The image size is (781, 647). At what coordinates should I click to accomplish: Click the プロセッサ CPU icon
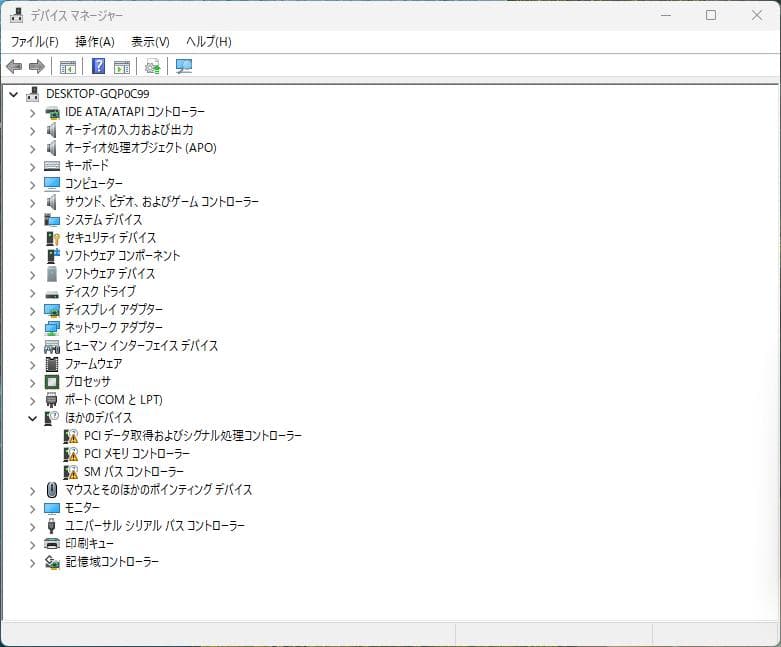pos(52,382)
